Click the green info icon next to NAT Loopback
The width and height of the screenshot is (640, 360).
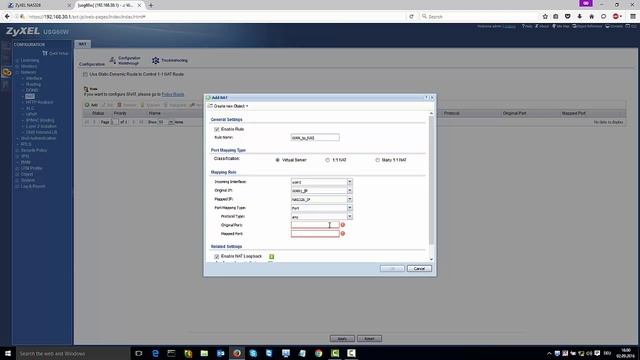click(271, 256)
